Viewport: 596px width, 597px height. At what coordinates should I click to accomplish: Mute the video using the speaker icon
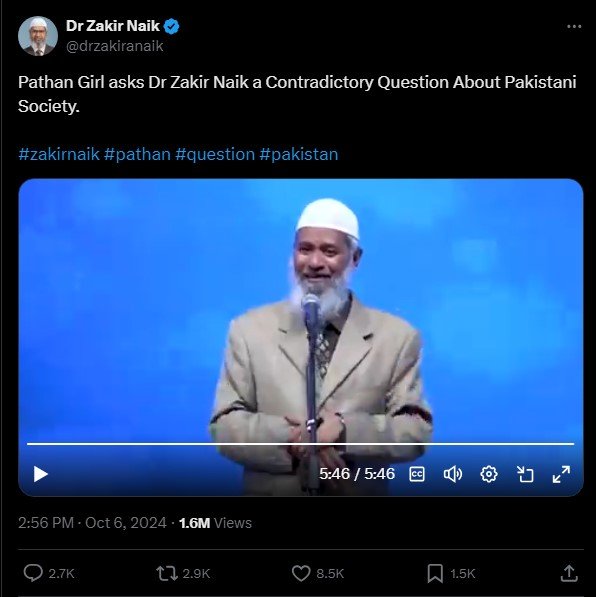pyautogui.click(x=453, y=474)
